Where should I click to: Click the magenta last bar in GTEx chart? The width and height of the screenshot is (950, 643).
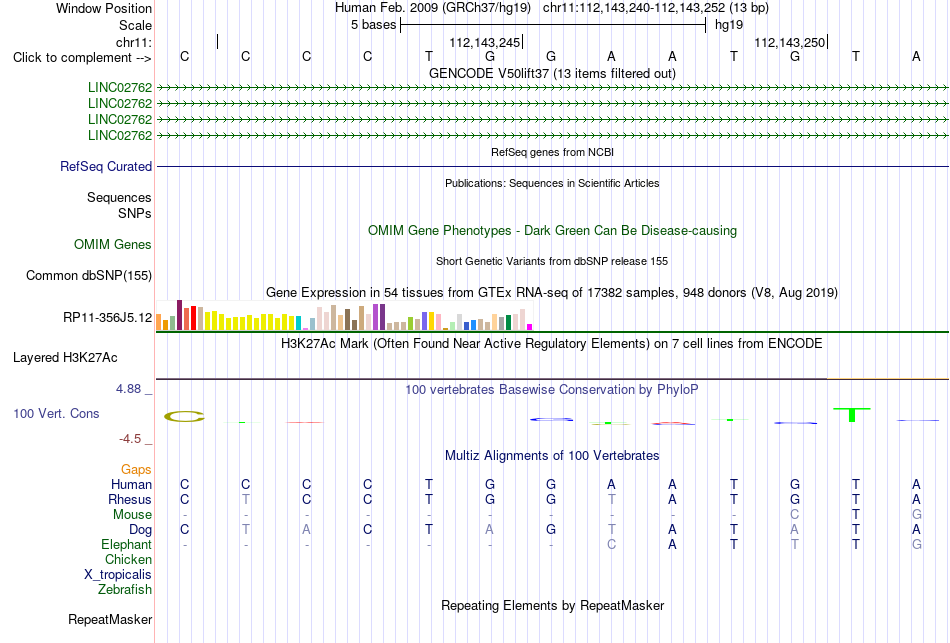530,327
